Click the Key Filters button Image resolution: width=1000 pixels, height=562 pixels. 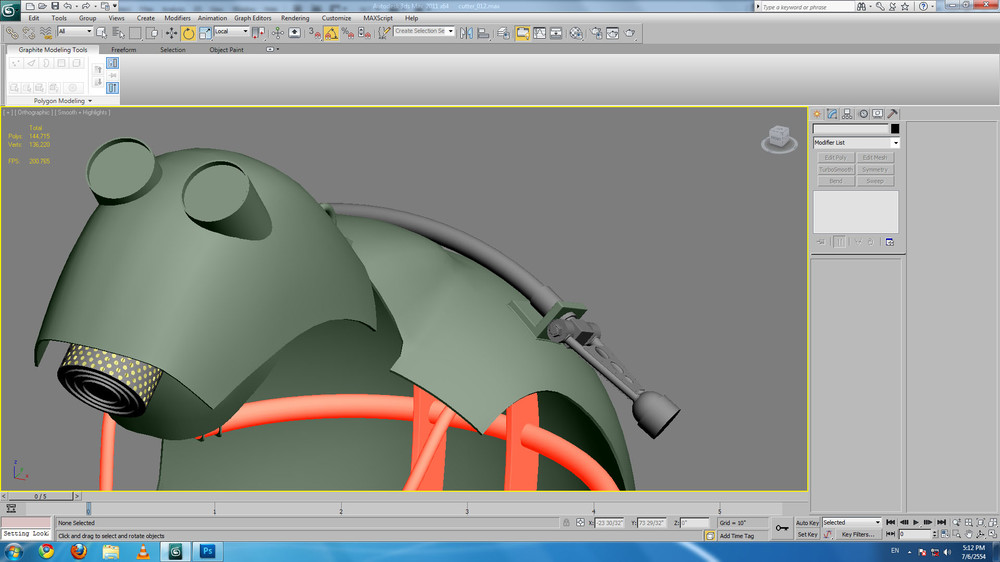(858, 535)
